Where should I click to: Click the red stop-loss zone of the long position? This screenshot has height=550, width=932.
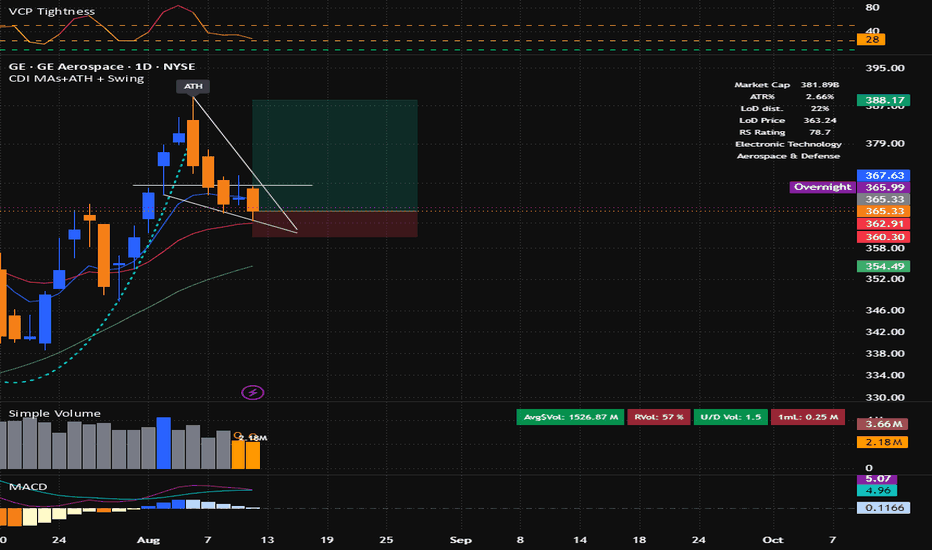(x=335, y=224)
